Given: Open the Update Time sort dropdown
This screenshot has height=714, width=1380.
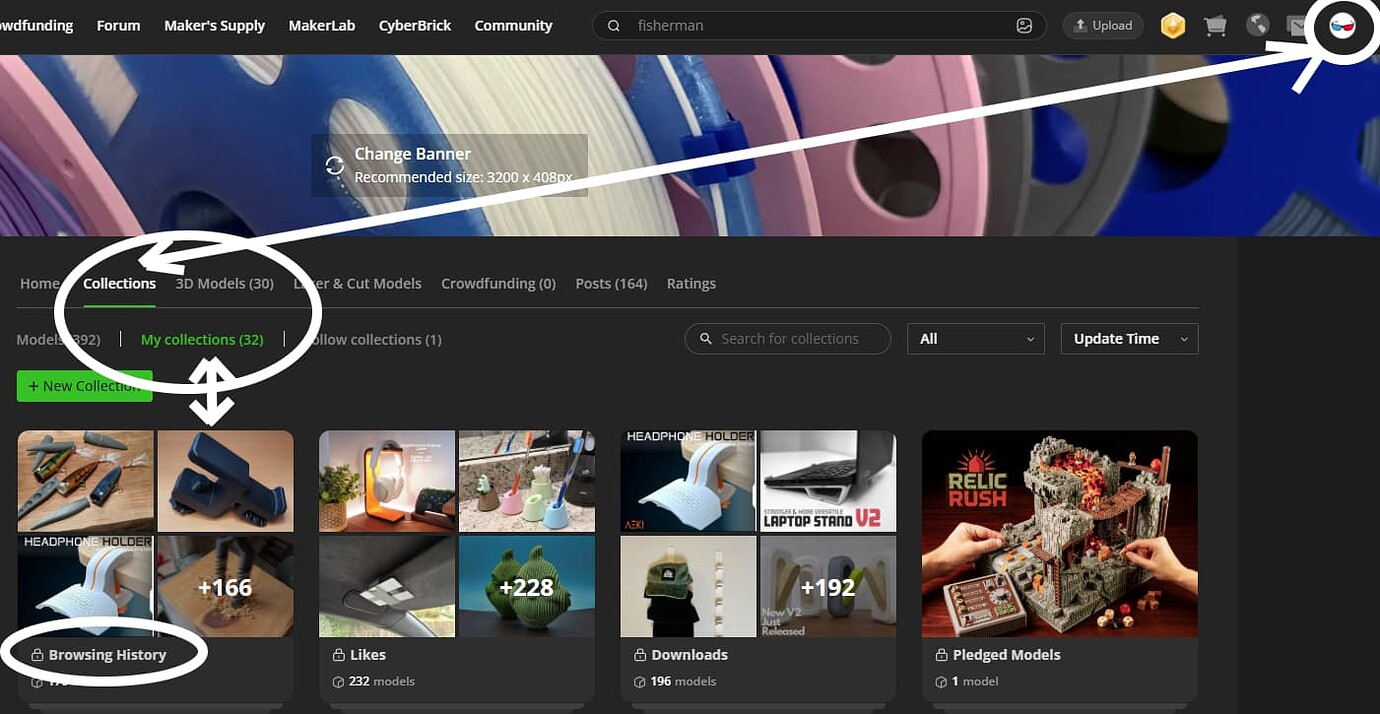Looking at the screenshot, I should [1129, 338].
